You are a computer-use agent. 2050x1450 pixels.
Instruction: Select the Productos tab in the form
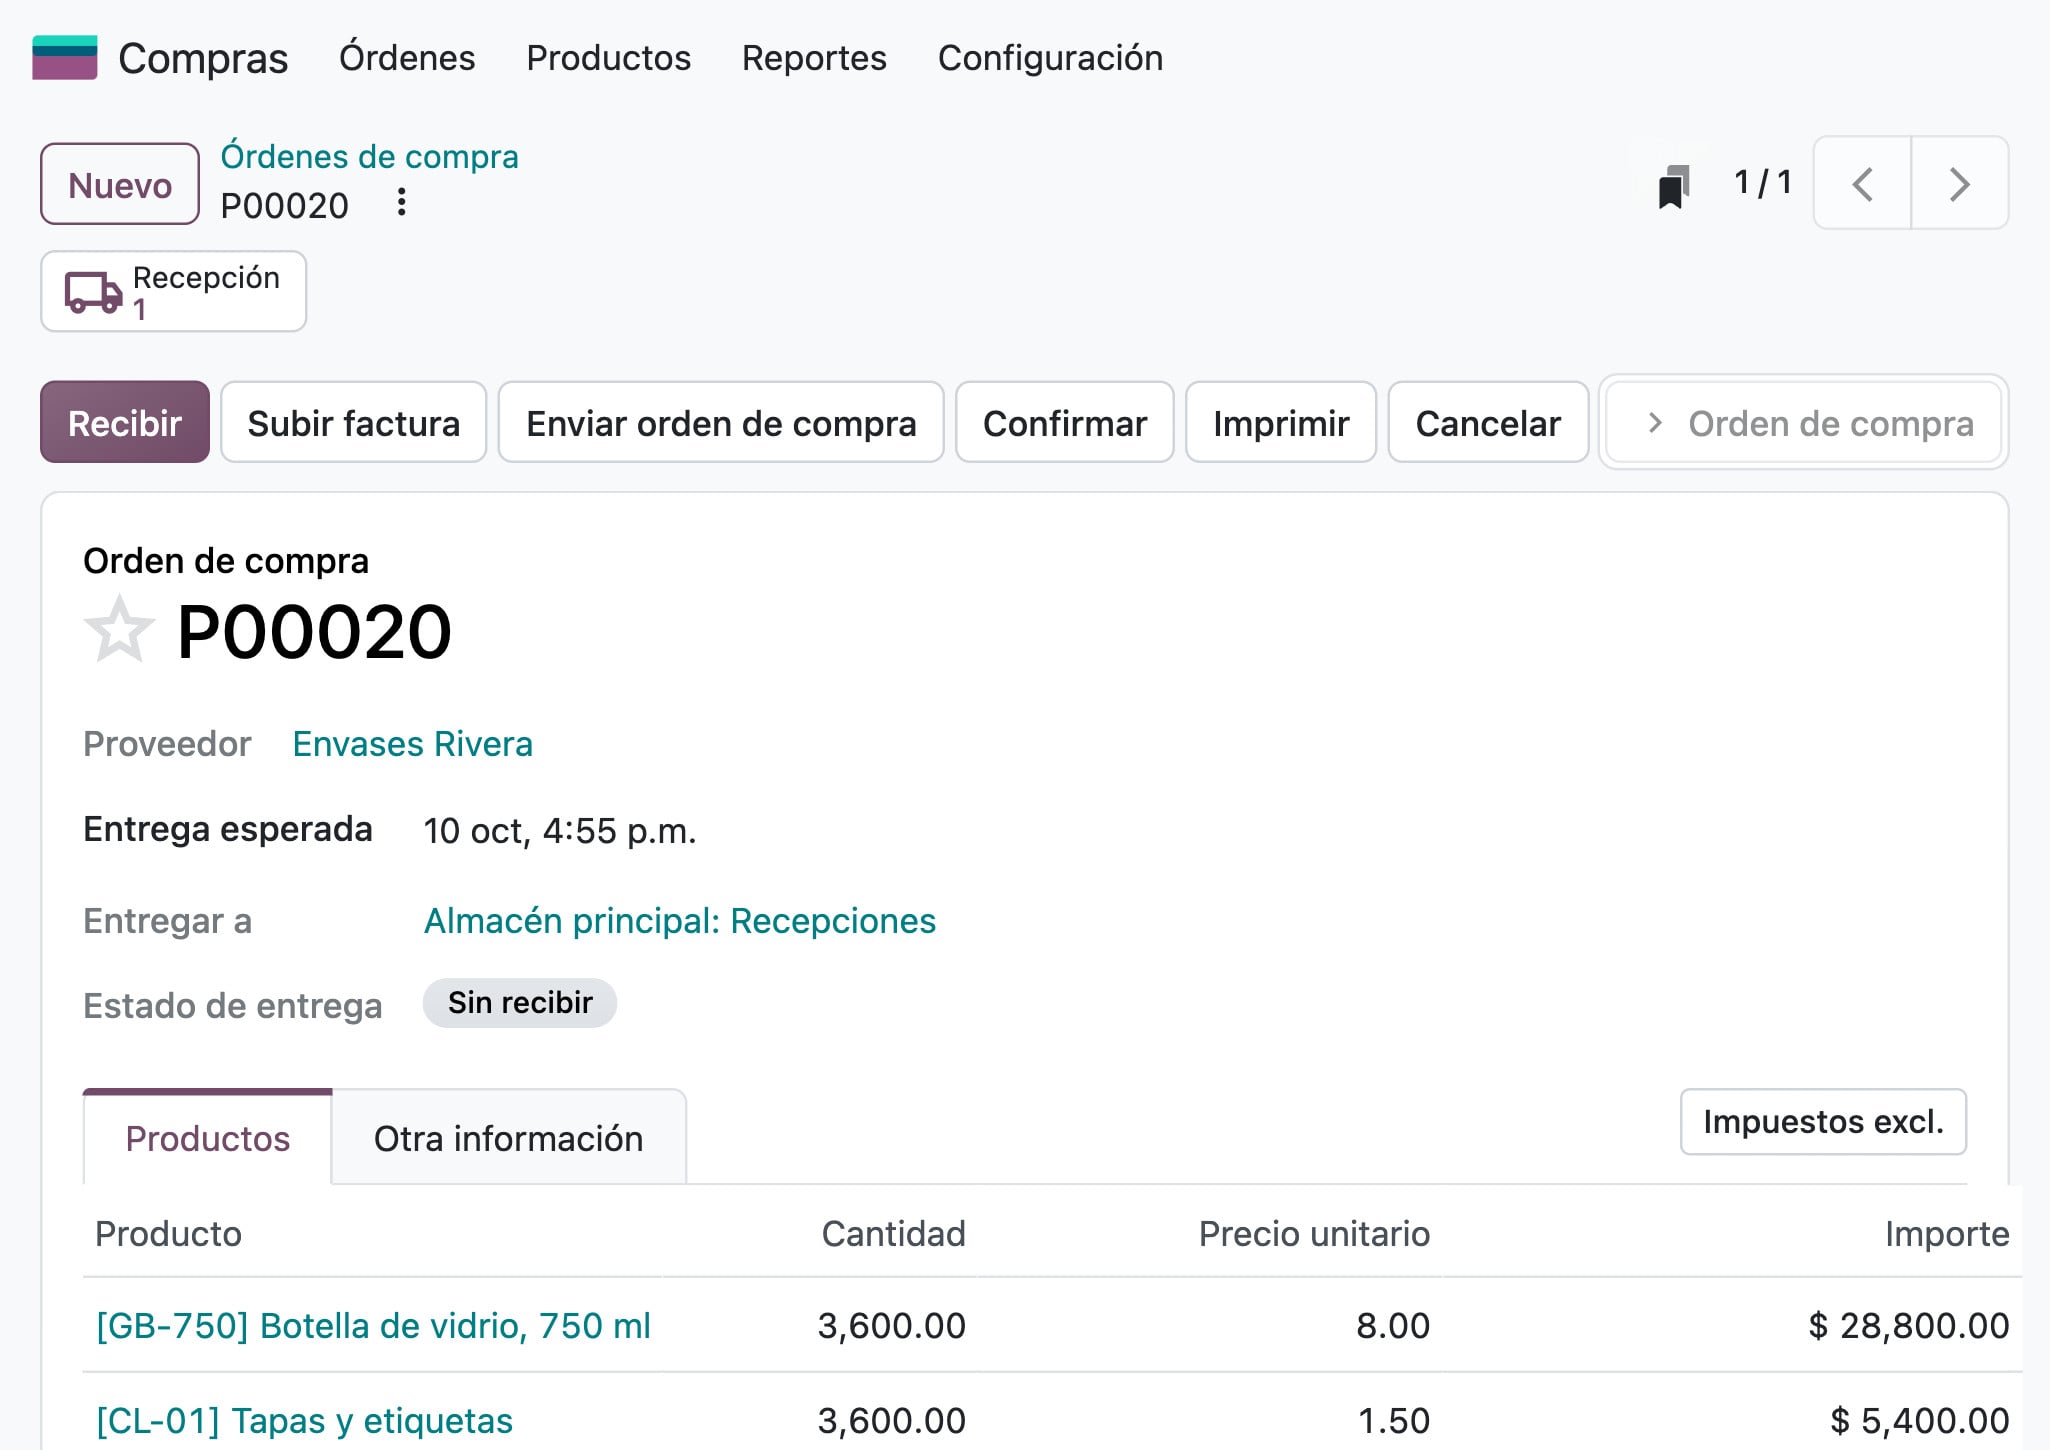coord(208,1138)
